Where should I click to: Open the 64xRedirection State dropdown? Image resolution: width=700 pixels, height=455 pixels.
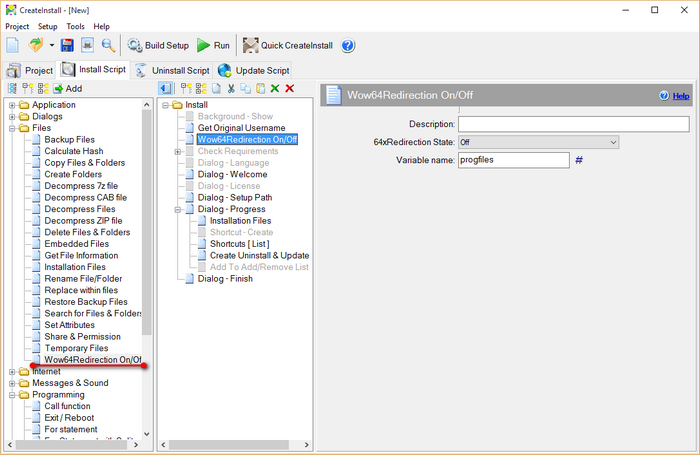[x=538, y=142]
